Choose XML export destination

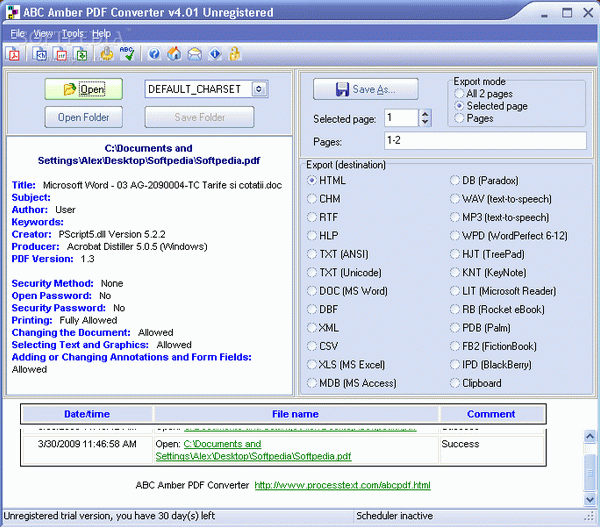pyautogui.click(x=323, y=328)
